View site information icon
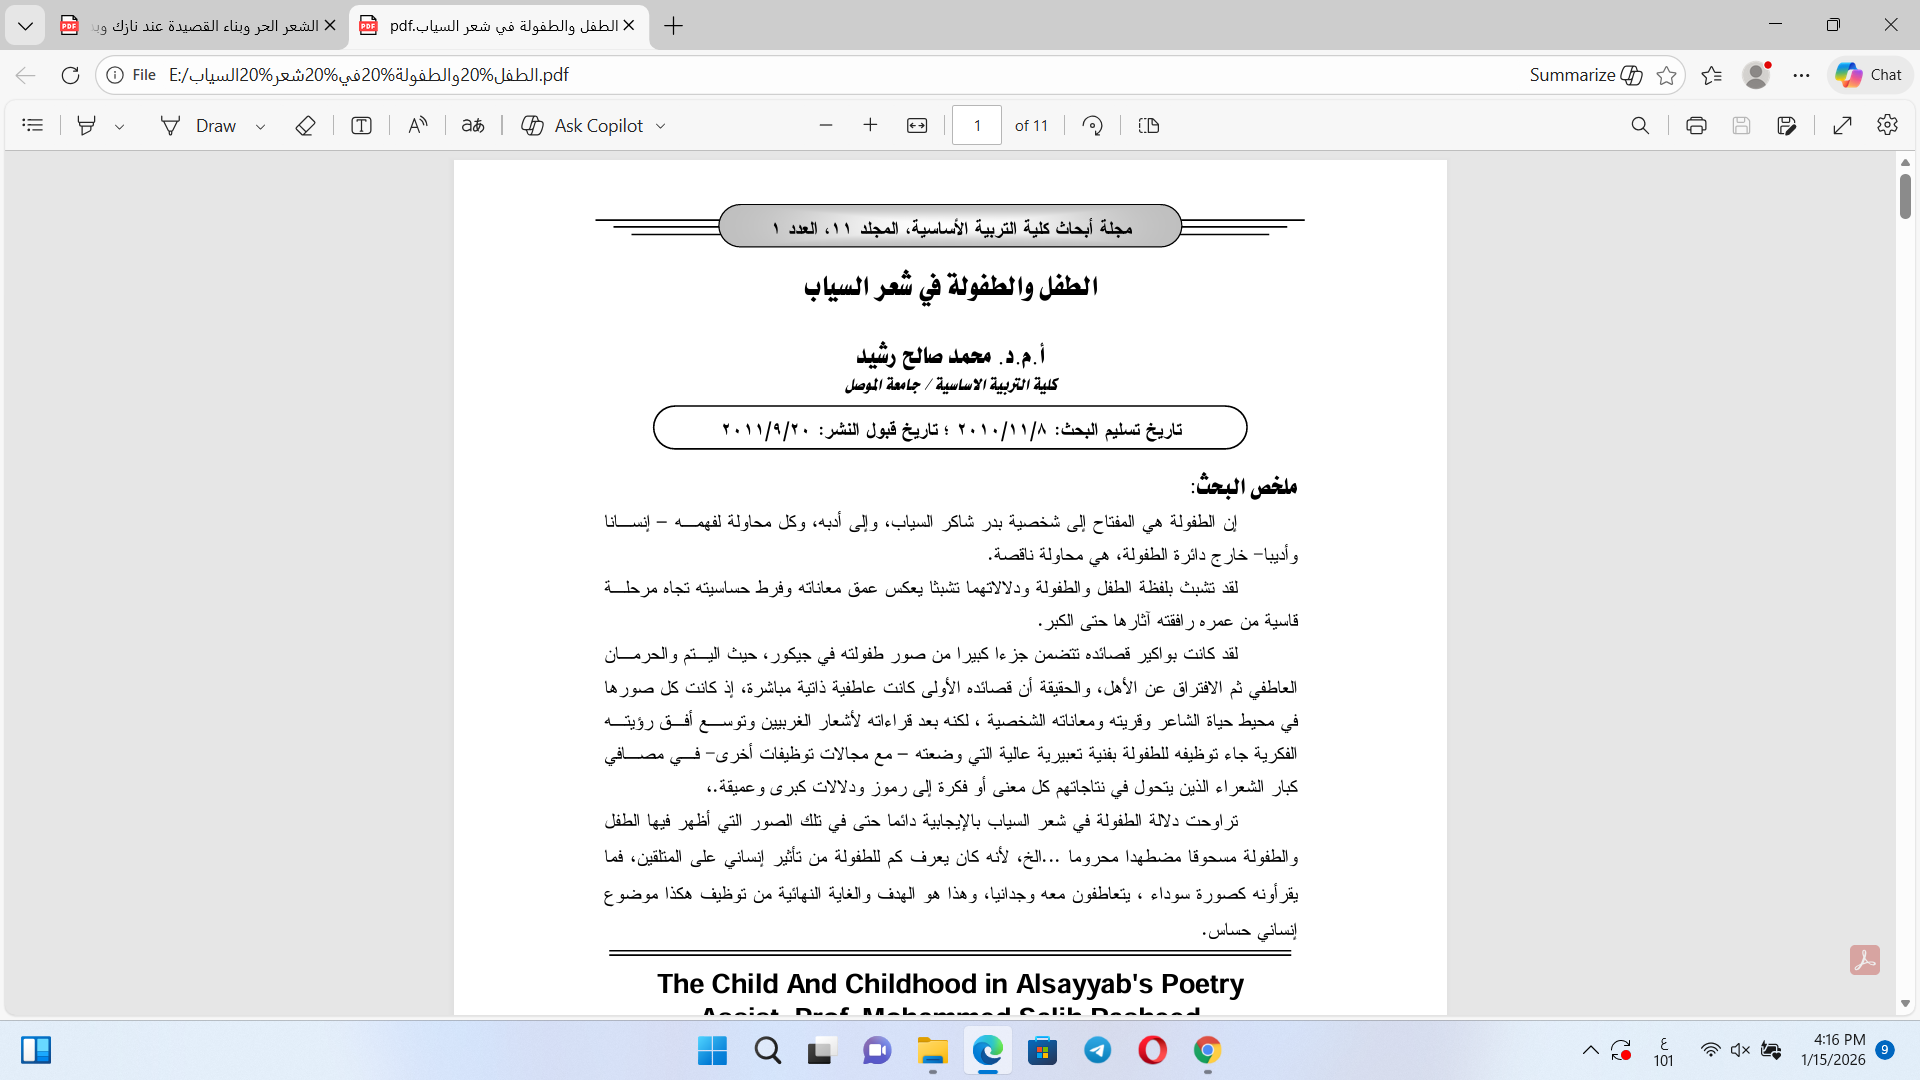 click(115, 75)
